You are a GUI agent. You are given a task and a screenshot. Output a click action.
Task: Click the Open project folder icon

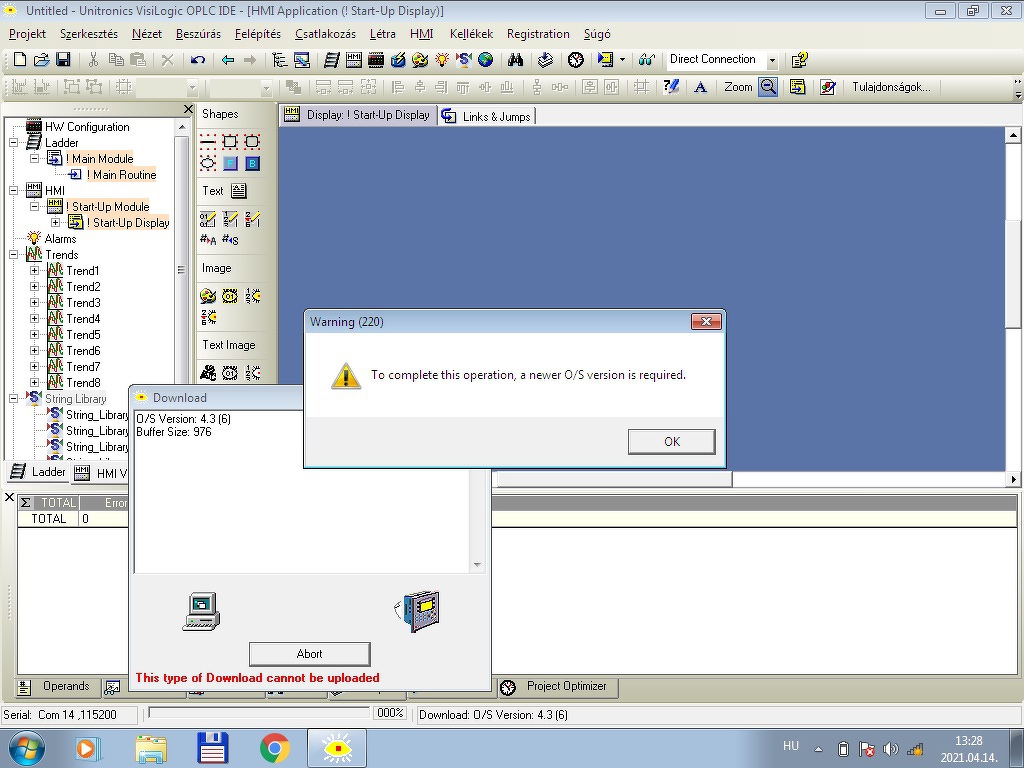(41, 60)
